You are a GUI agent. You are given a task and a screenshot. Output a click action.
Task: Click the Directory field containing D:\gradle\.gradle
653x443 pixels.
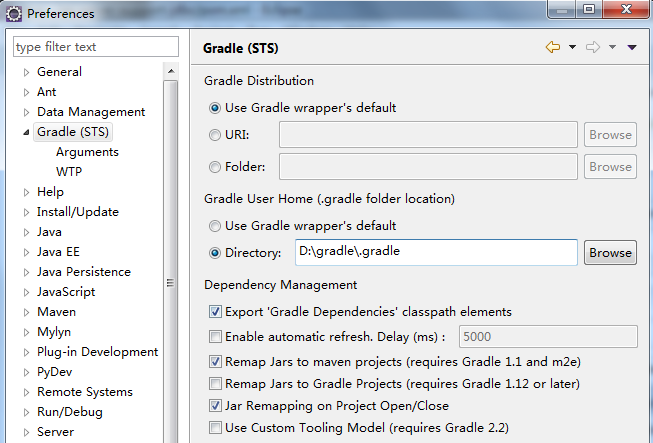(x=436, y=252)
